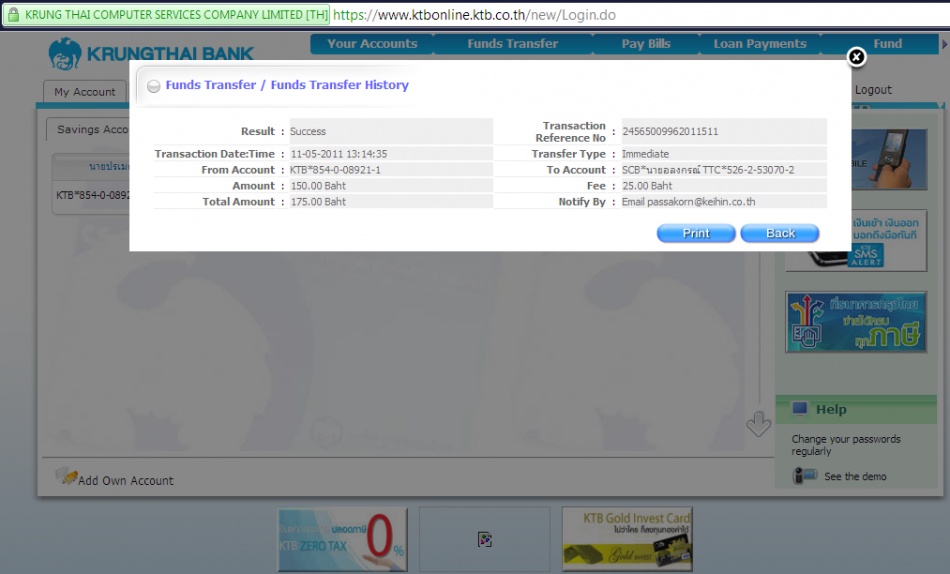Click the round bullet icon beside Funds Transfer title
The height and width of the screenshot is (574, 950).
(x=154, y=86)
